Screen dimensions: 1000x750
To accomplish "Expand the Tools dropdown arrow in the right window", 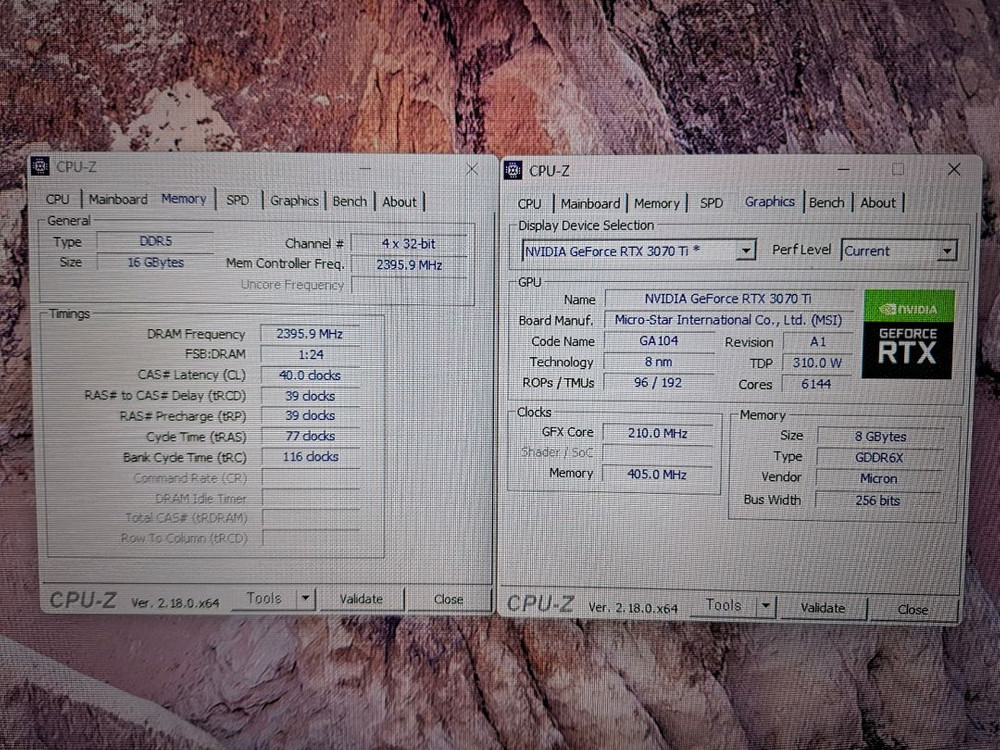I will pyautogui.click(x=766, y=605).
